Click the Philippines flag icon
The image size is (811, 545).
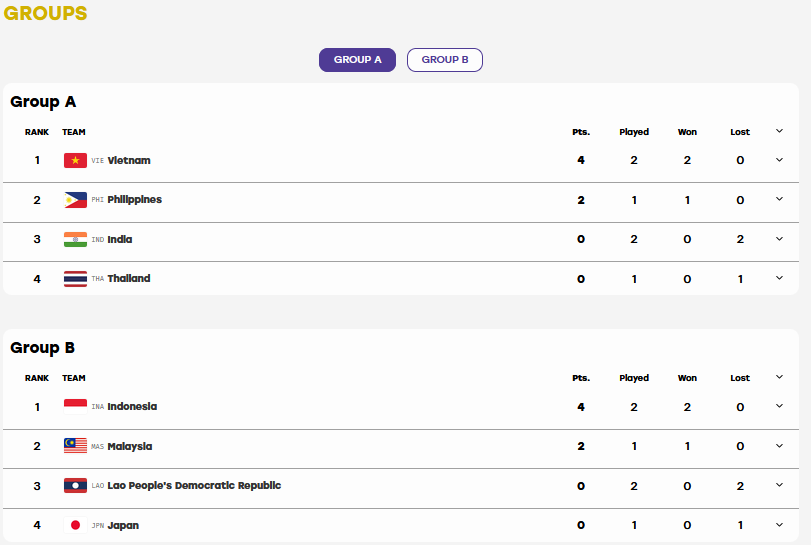(x=76, y=200)
